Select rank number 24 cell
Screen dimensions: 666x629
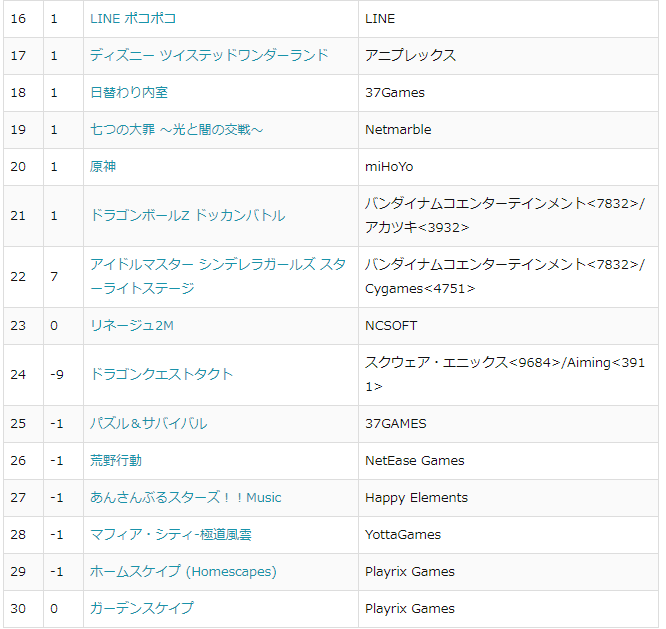[x=23, y=375]
